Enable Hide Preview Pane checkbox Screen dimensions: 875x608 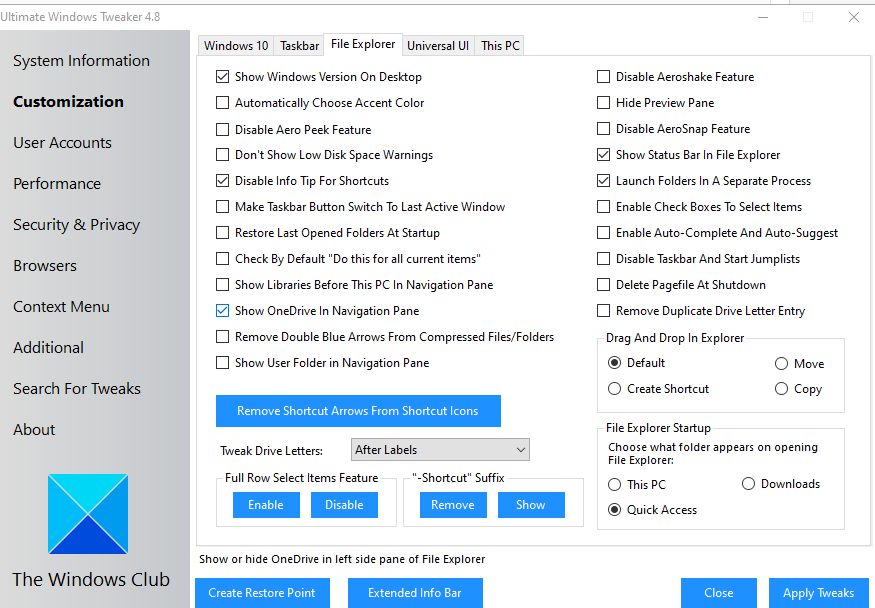tap(603, 103)
